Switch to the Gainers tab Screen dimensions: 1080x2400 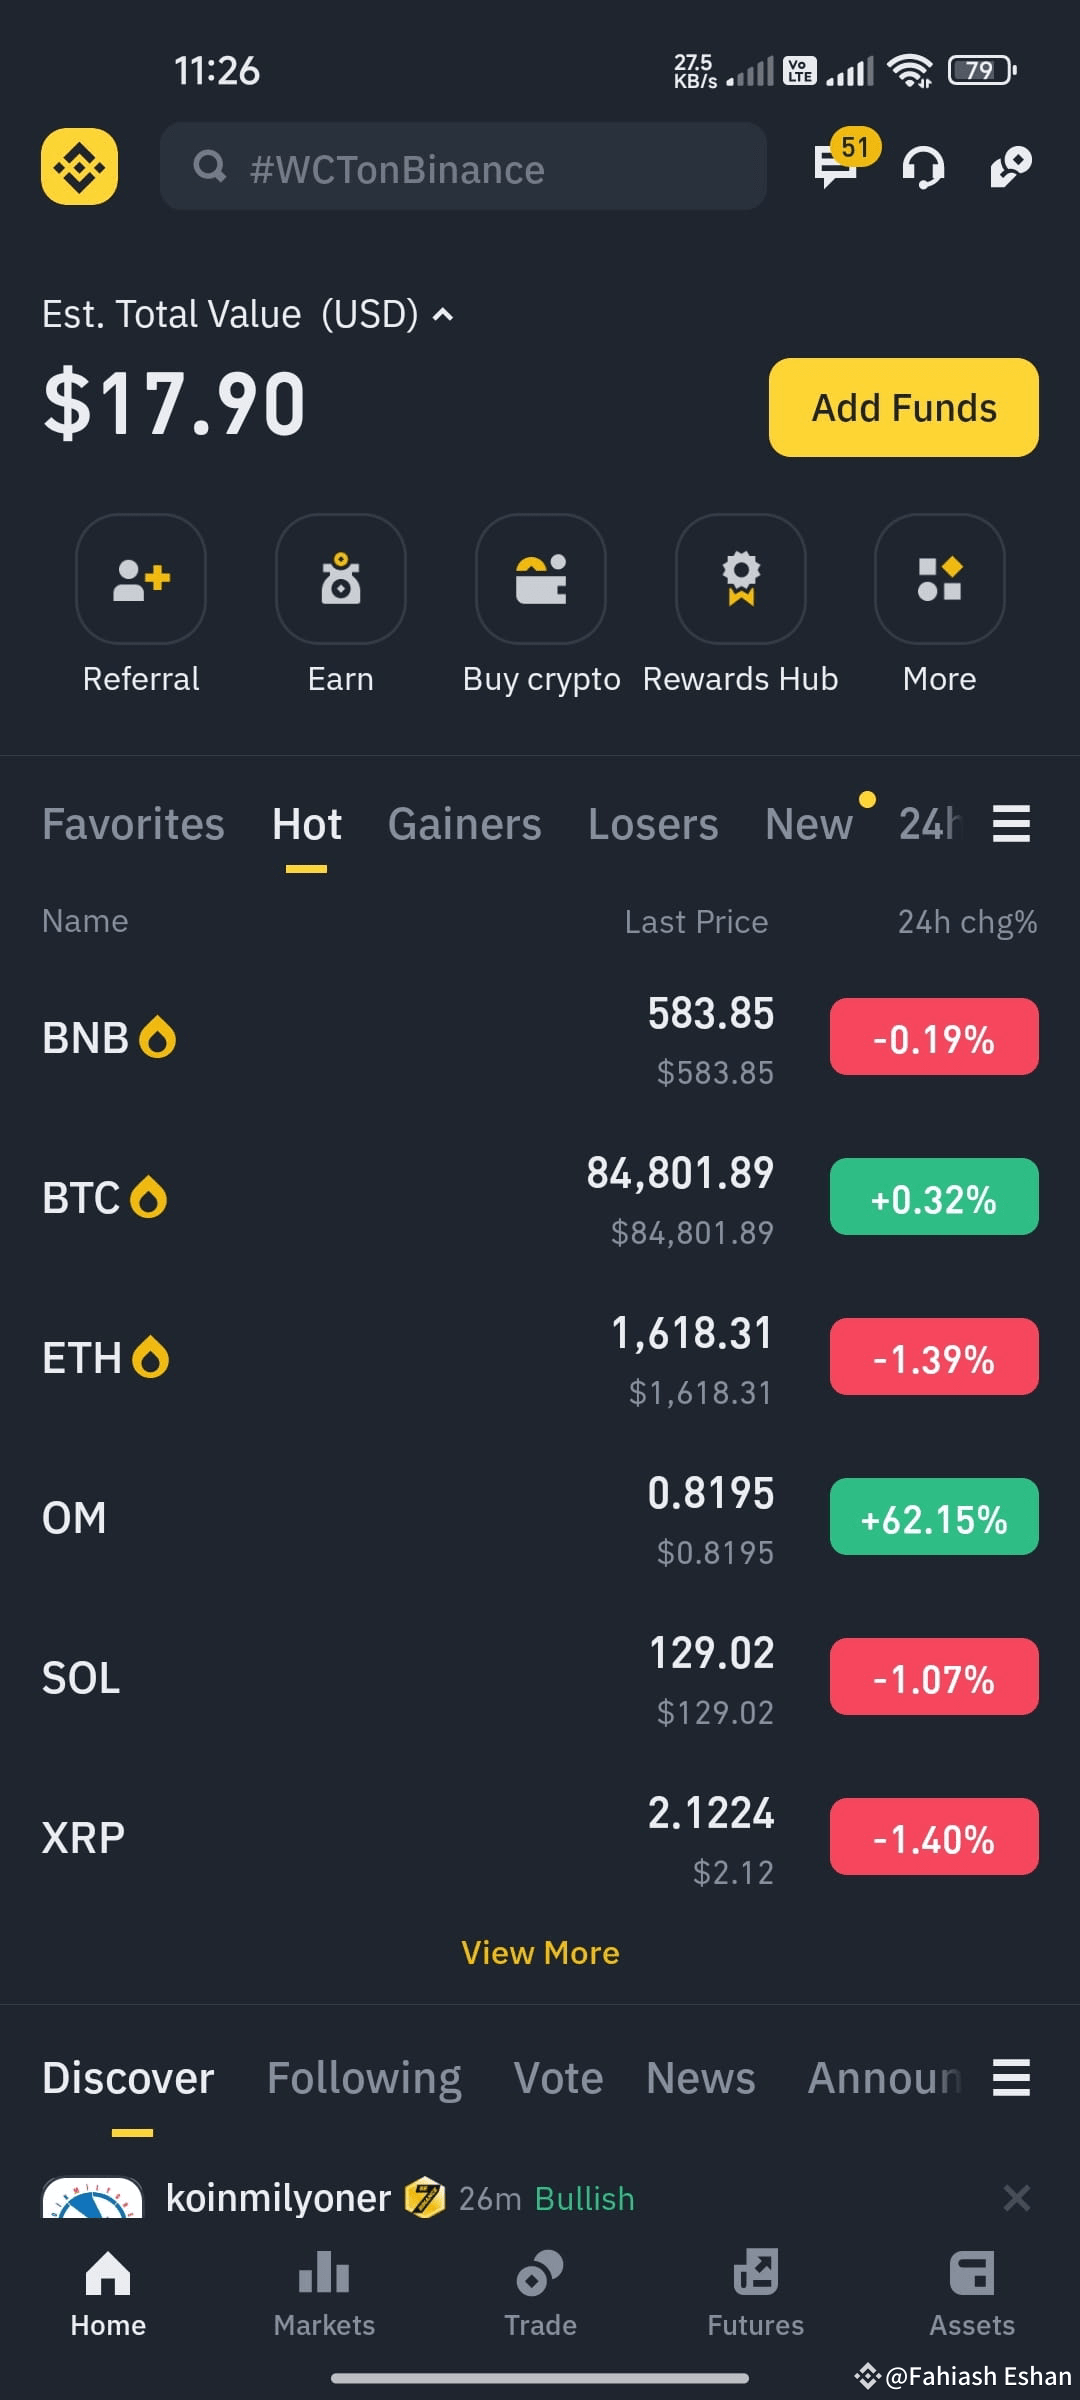tap(464, 824)
